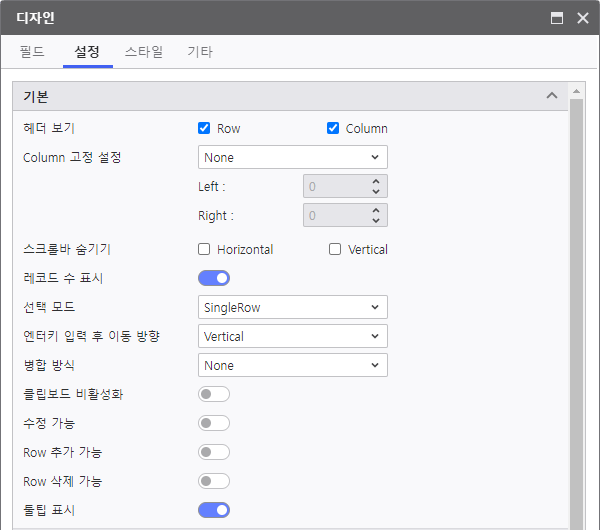This screenshot has width=600, height=530.
Task: Collapse the 기본 section chevron
Action: pos(552,96)
